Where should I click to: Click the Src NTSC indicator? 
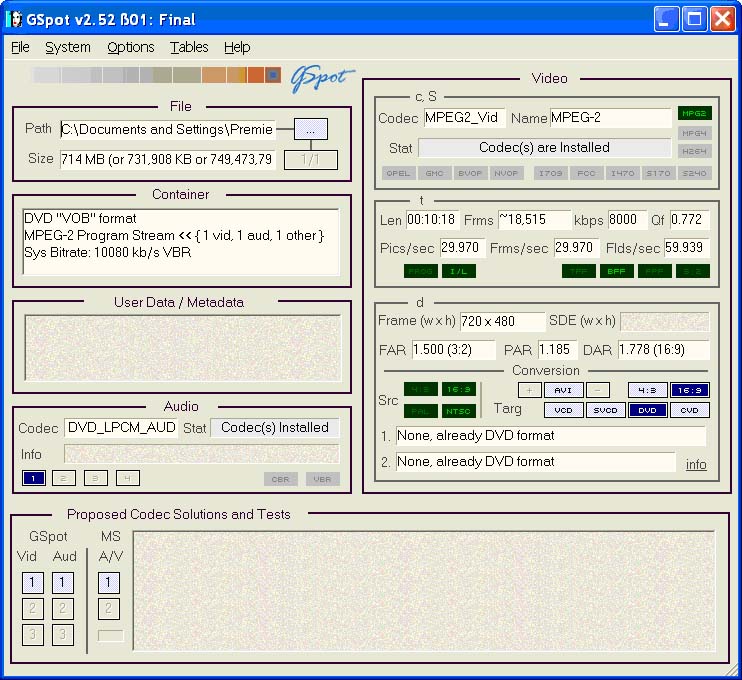coord(459,411)
